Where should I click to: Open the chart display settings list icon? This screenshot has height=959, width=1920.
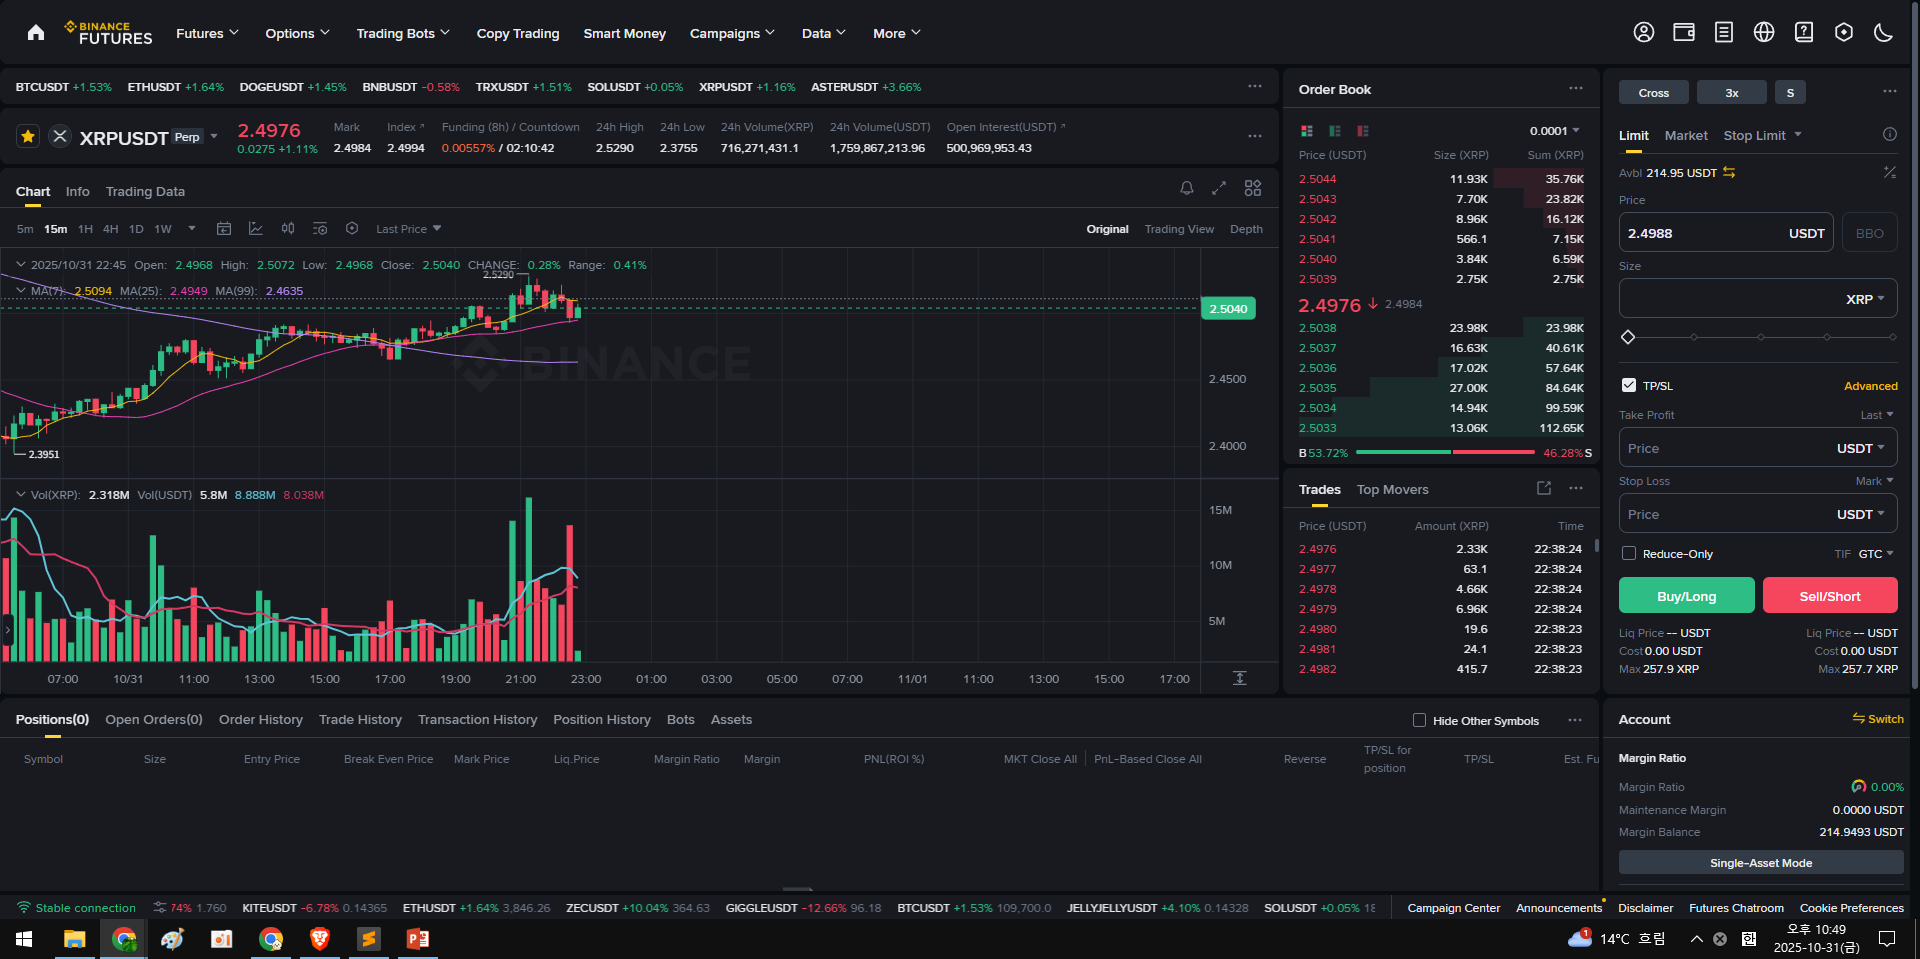pyautogui.click(x=320, y=229)
